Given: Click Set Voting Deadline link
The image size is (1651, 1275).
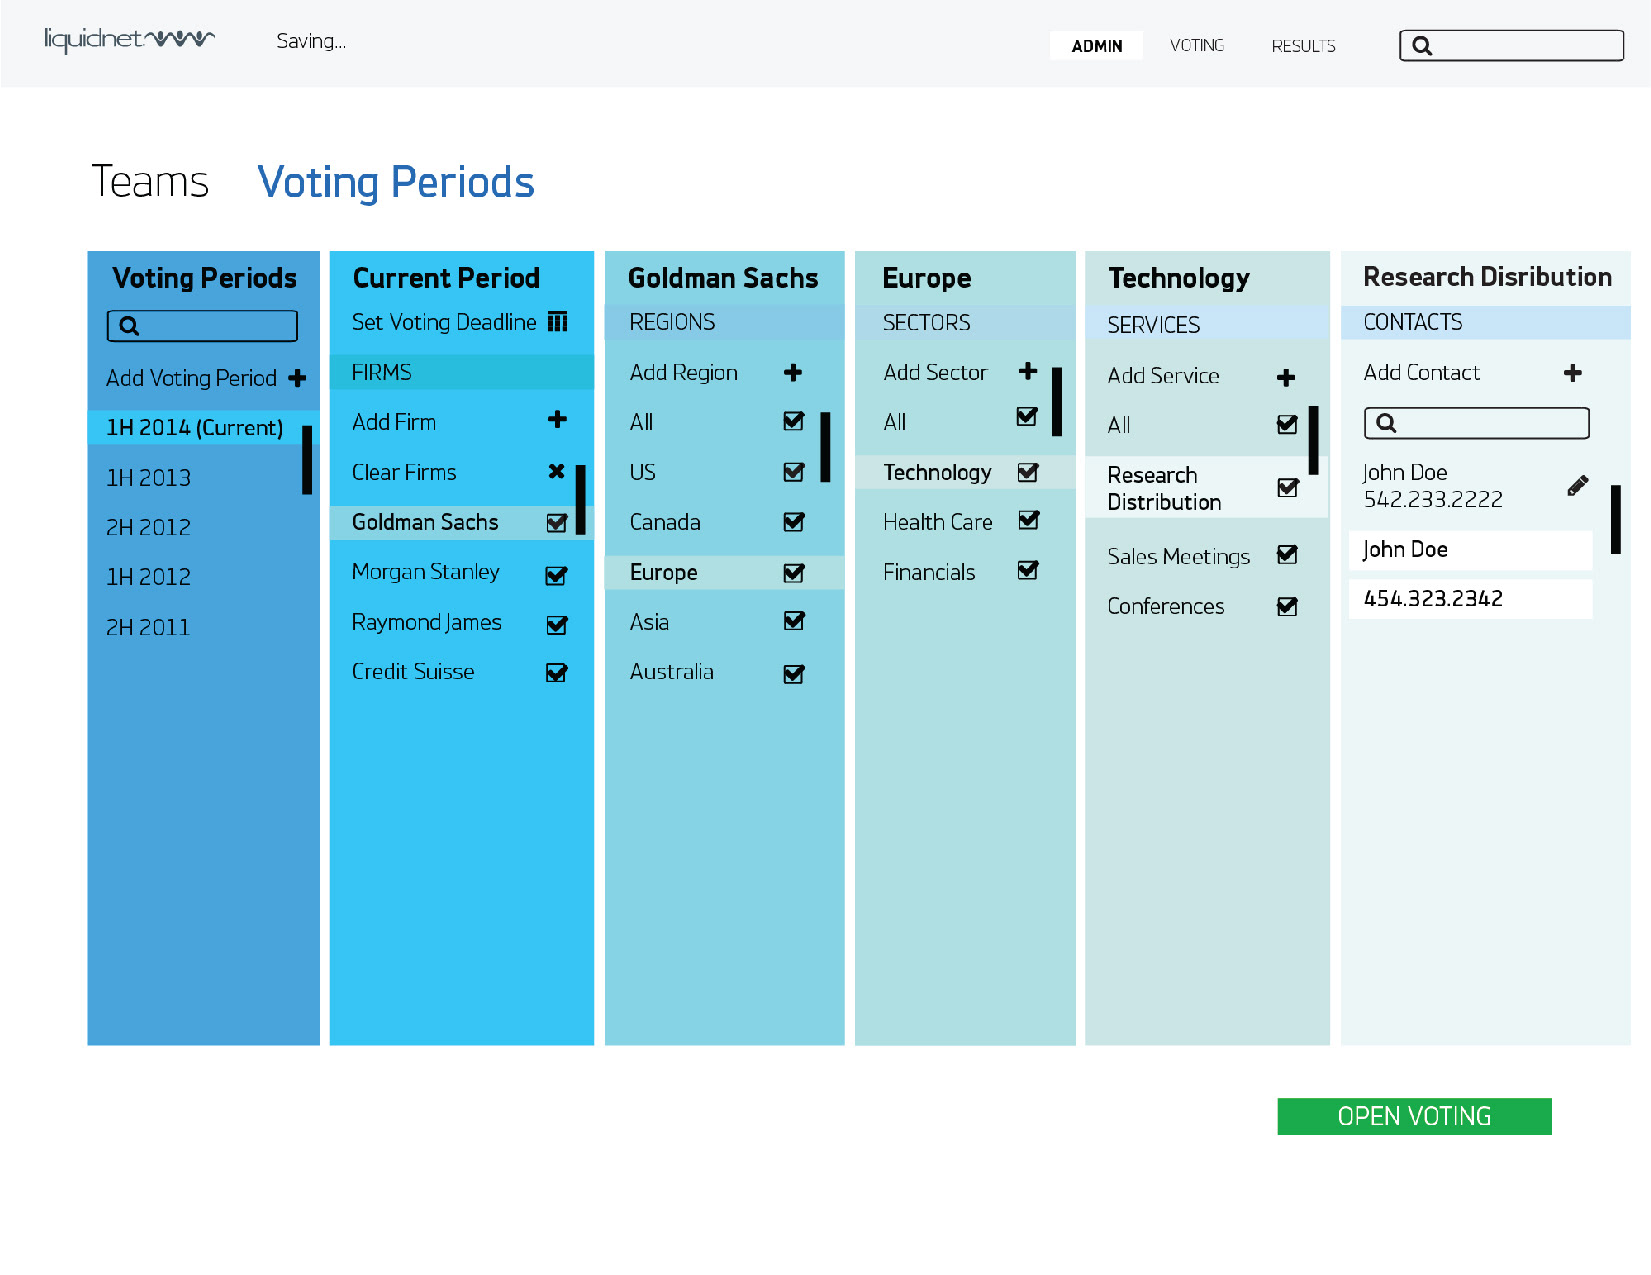Looking at the screenshot, I should pyautogui.click(x=444, y=322).
